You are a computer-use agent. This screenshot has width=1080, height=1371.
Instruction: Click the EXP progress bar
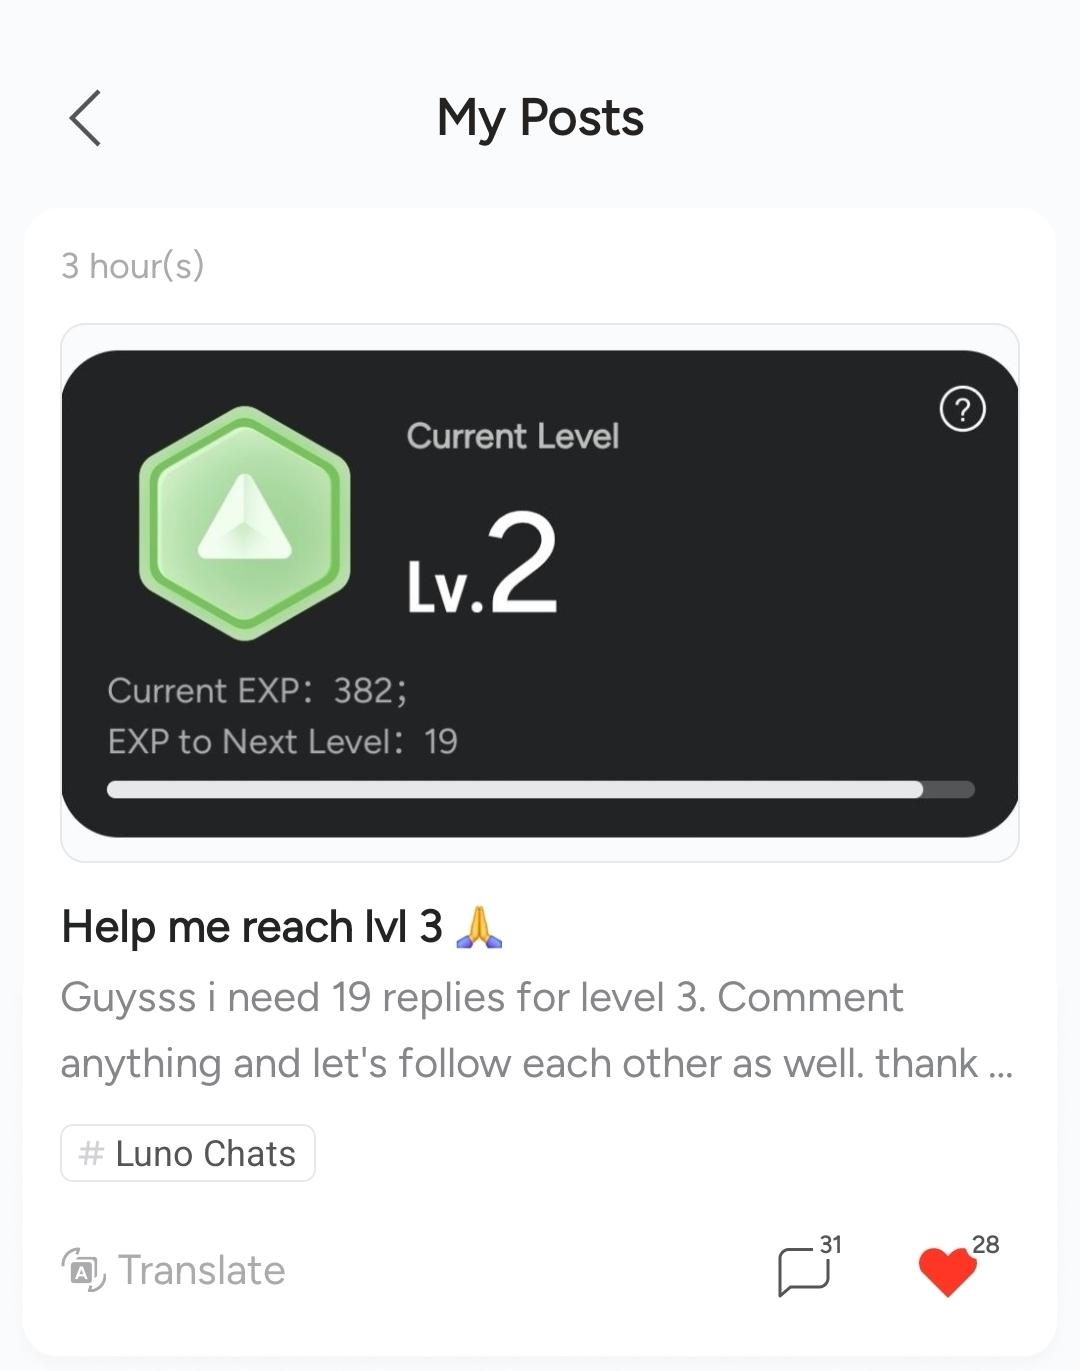point(540,790)
